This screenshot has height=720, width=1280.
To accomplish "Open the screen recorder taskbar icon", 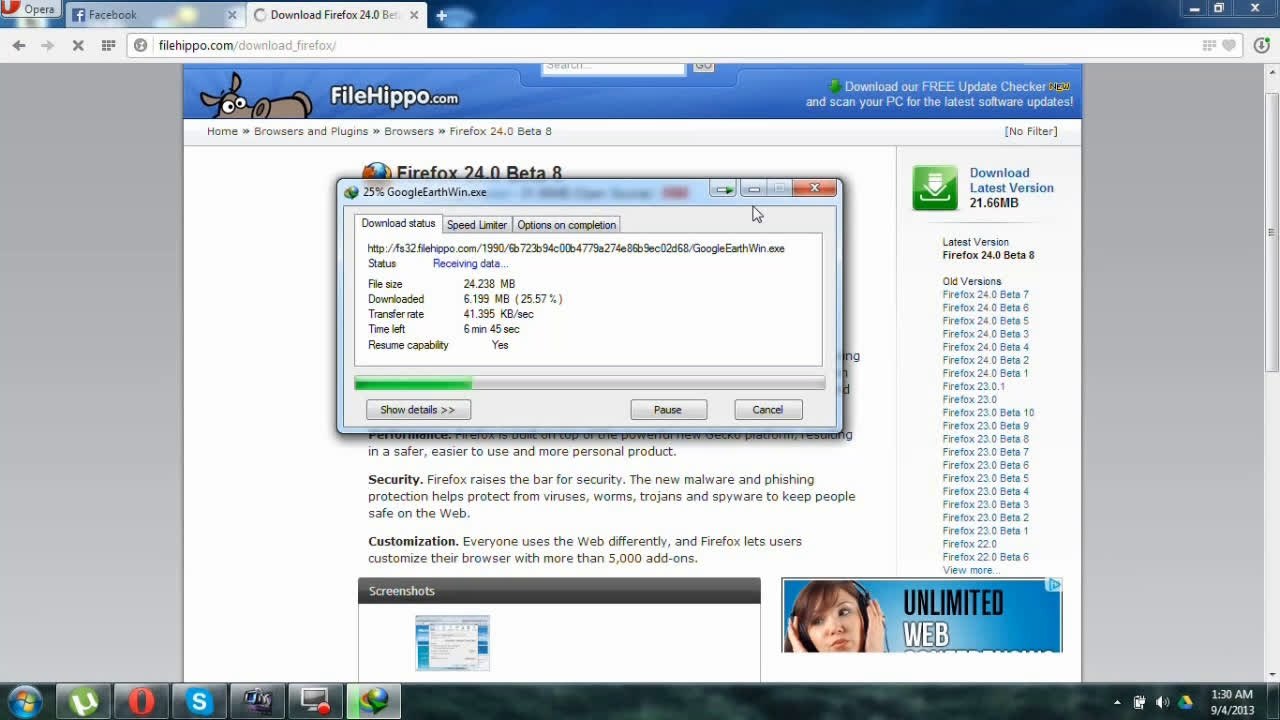I will [x=315, y=702].
